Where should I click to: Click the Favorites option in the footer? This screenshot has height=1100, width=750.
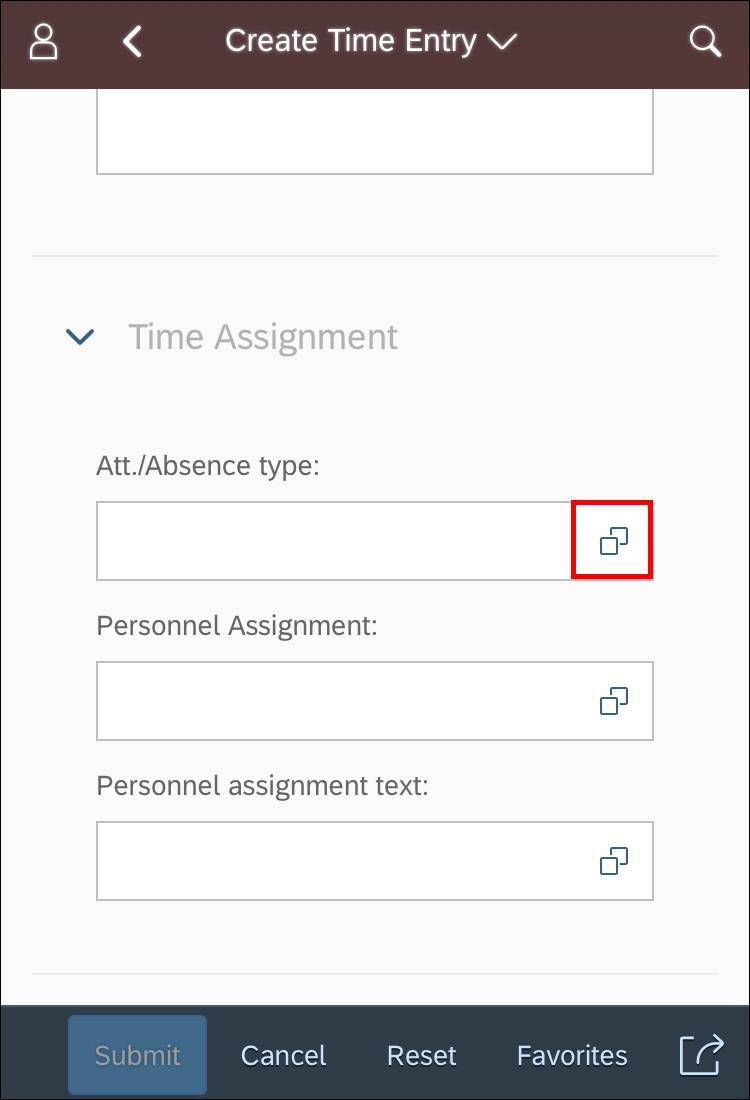pyautogui.click(x=571, y=1055)
